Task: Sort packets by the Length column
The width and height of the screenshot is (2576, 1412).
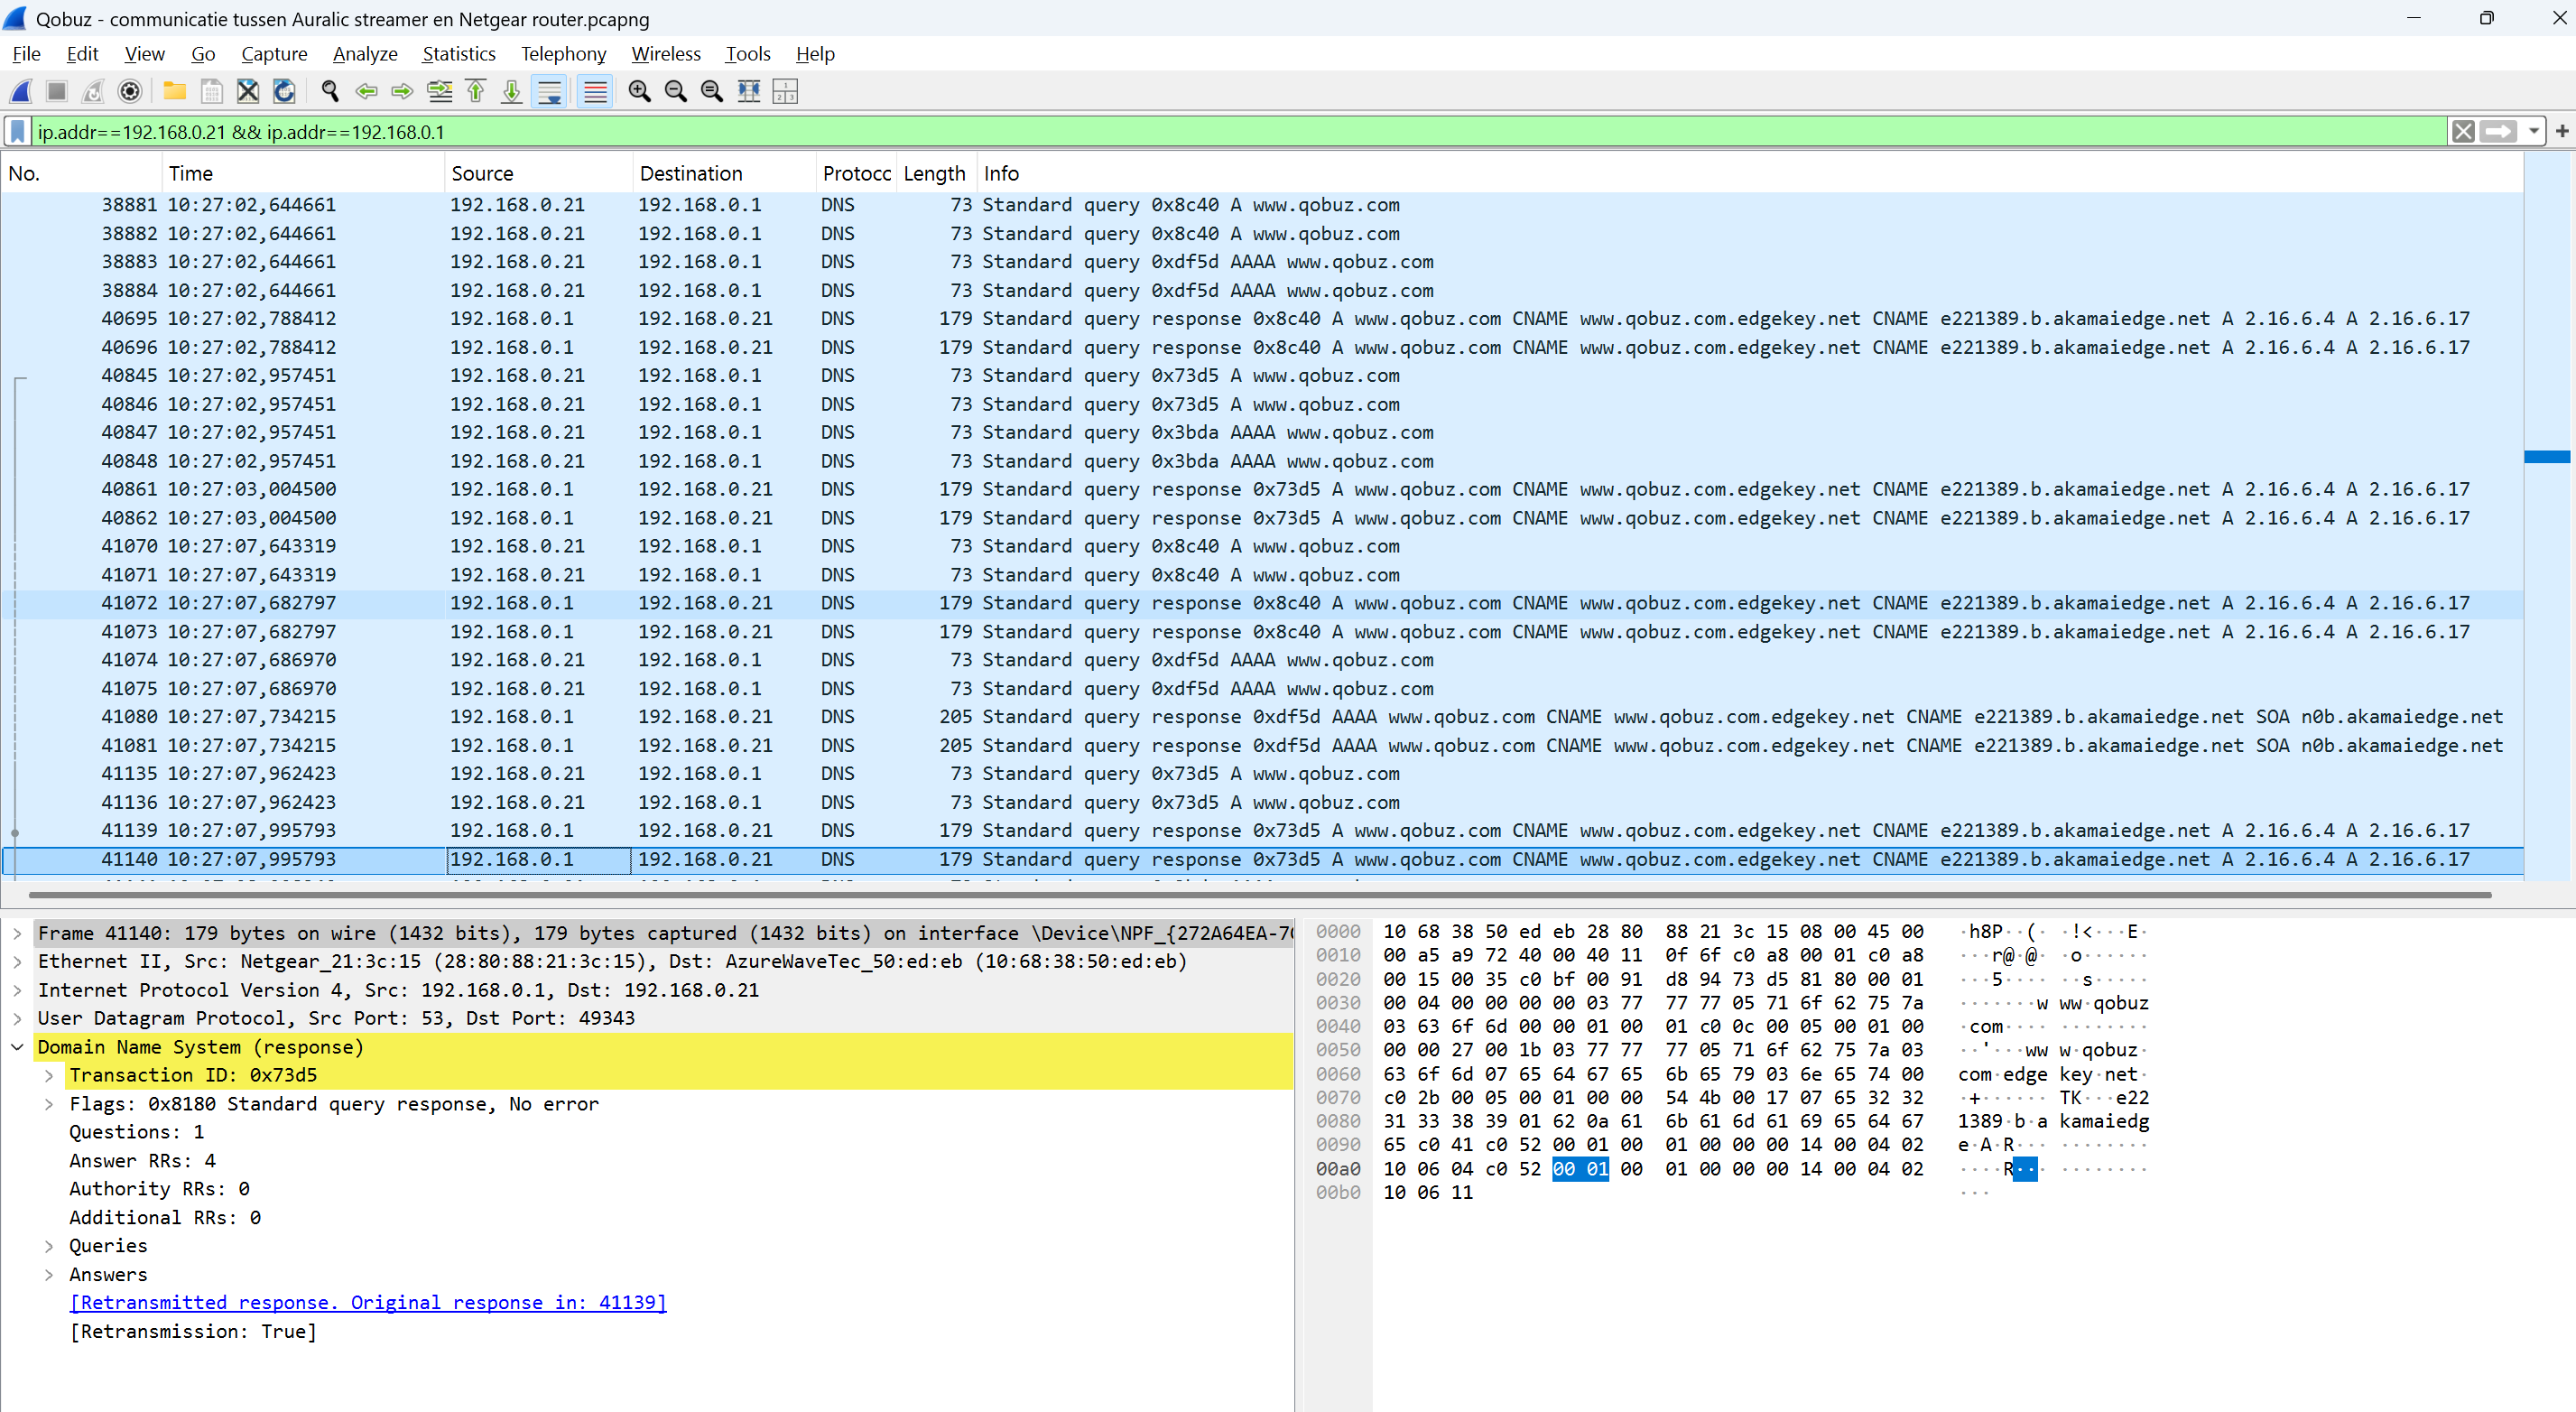Action: point(936,173)
